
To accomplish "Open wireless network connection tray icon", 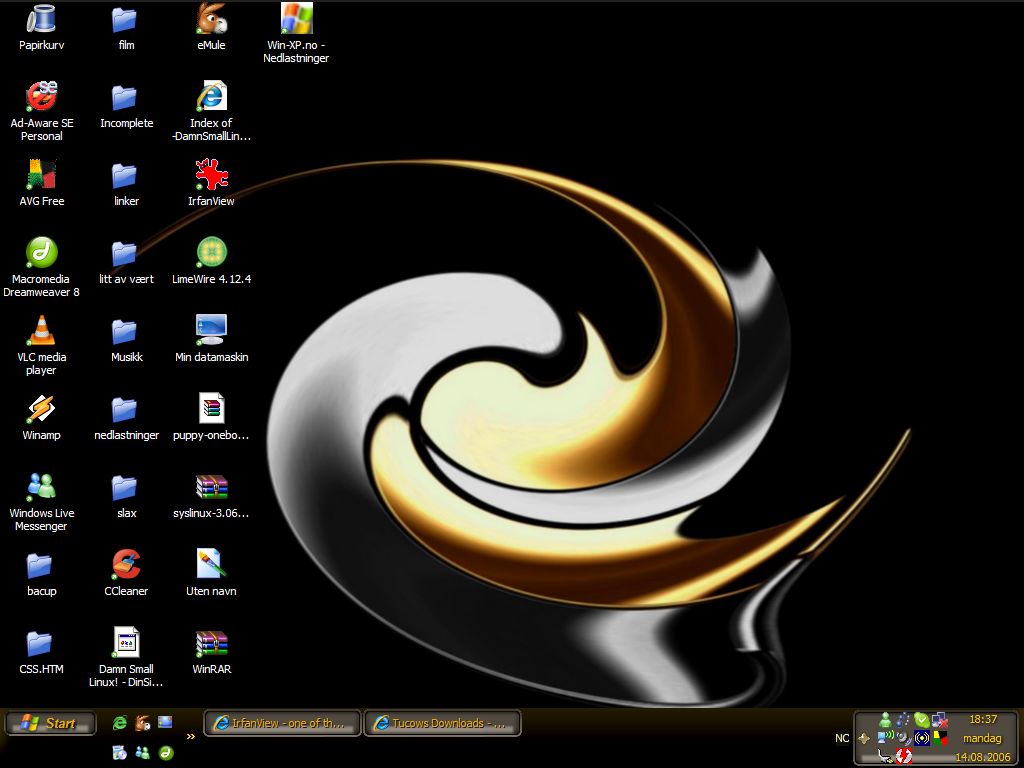I will pyautogui.click(x=885, y=737).
